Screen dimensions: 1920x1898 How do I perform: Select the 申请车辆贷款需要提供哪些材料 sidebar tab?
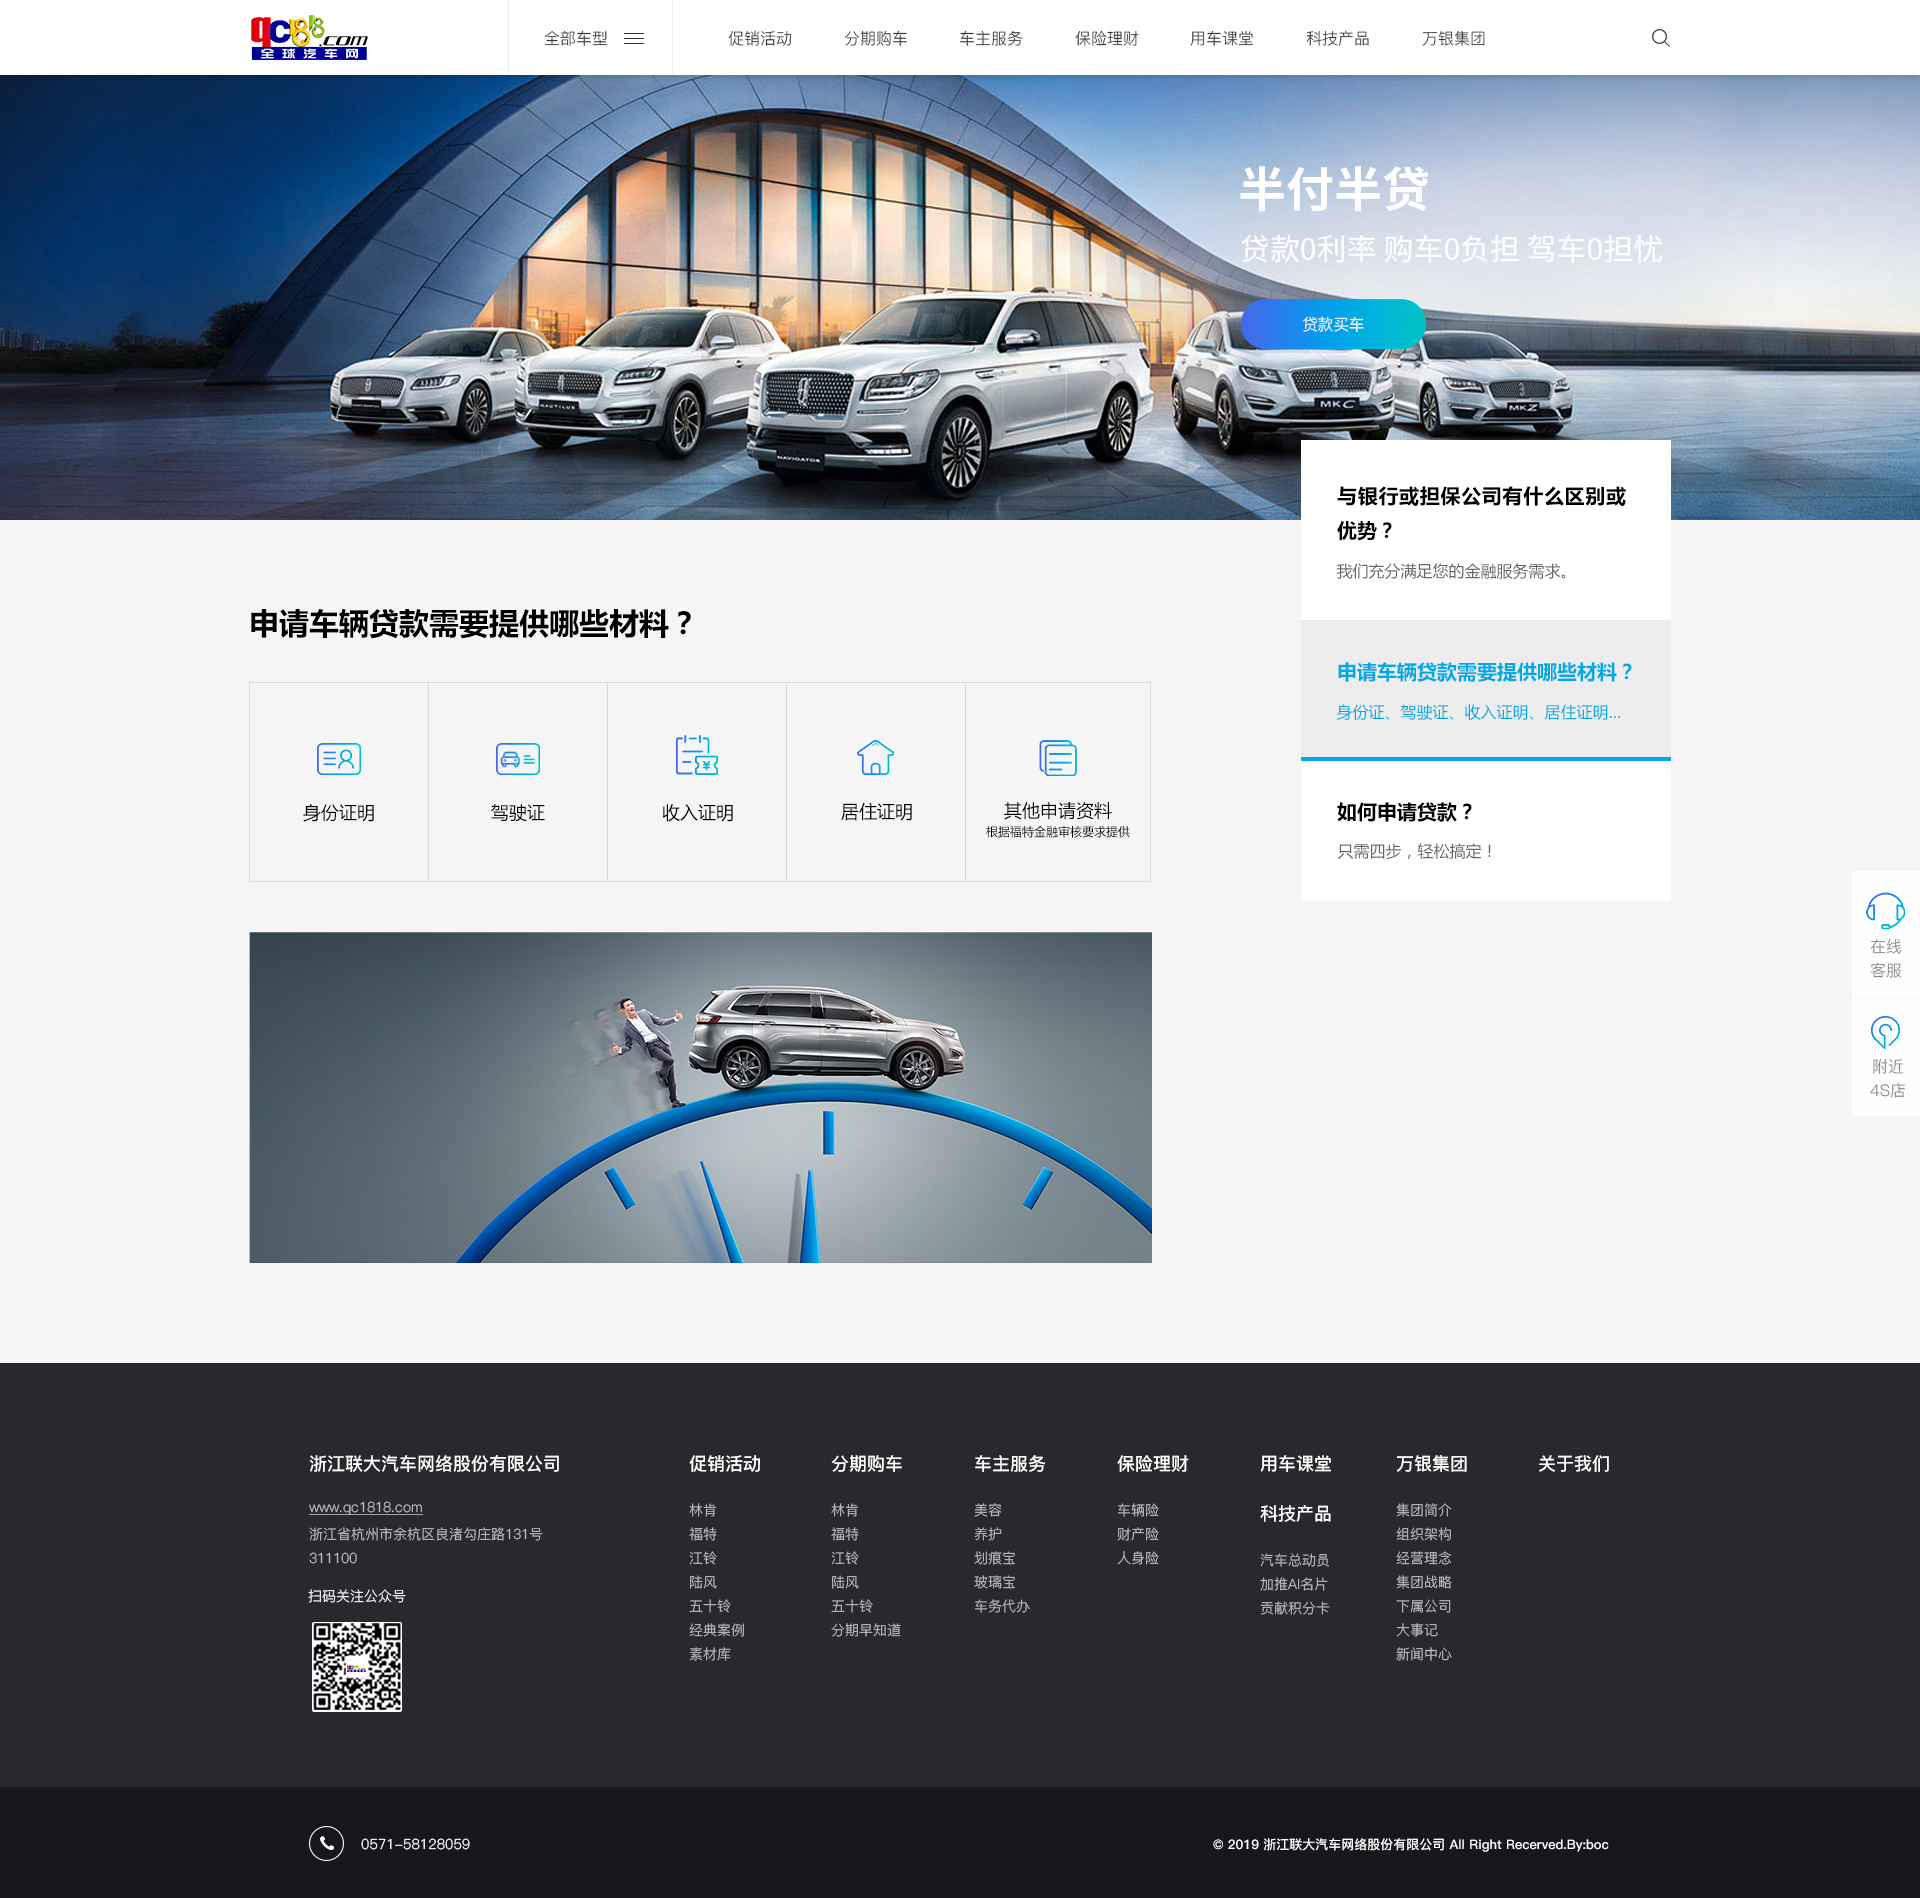(1485, 690)
